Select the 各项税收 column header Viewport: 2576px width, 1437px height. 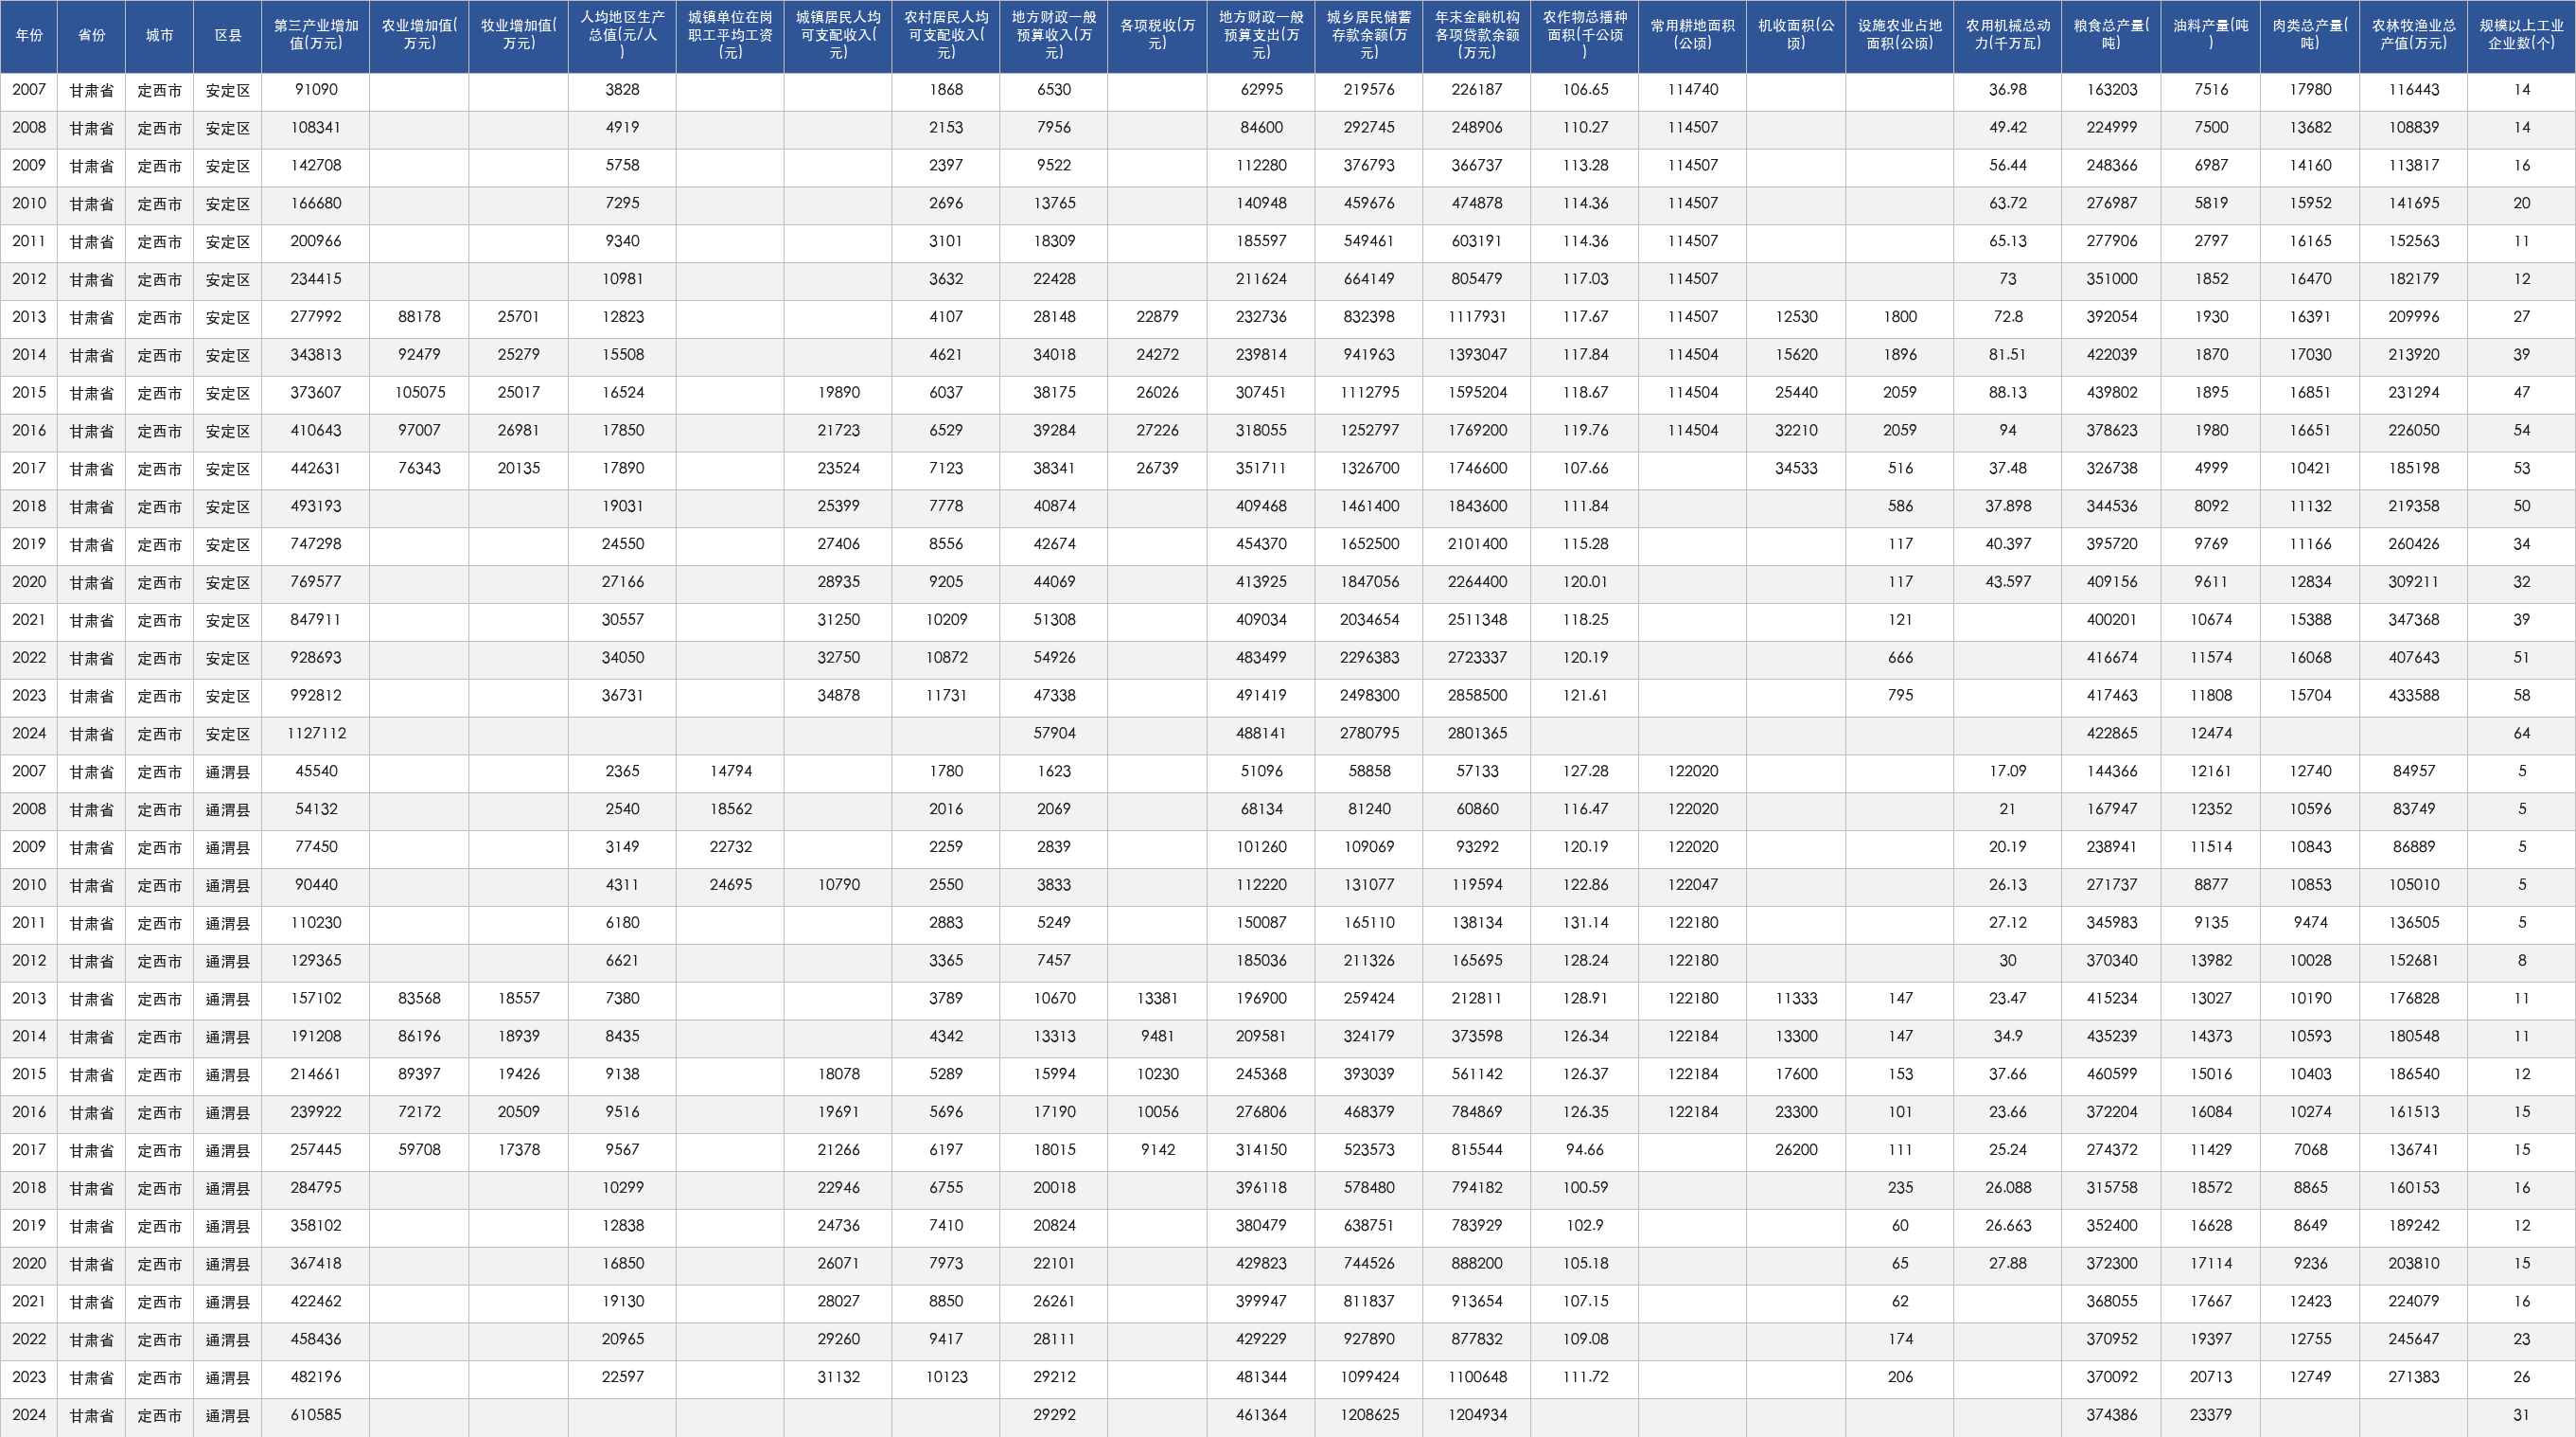[1157, 35]
